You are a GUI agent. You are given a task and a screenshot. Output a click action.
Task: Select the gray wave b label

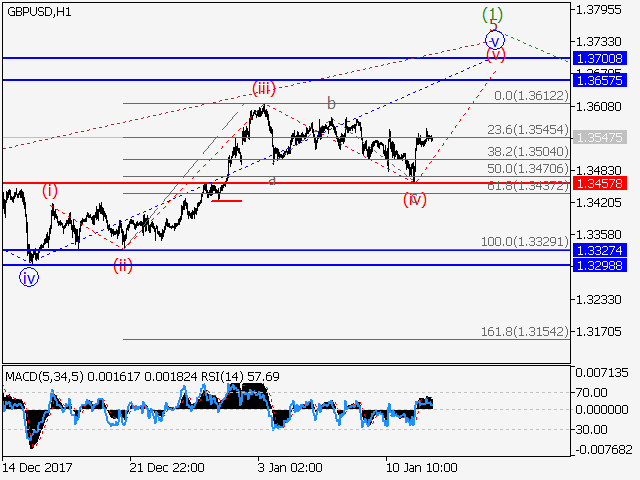(331, 103)
